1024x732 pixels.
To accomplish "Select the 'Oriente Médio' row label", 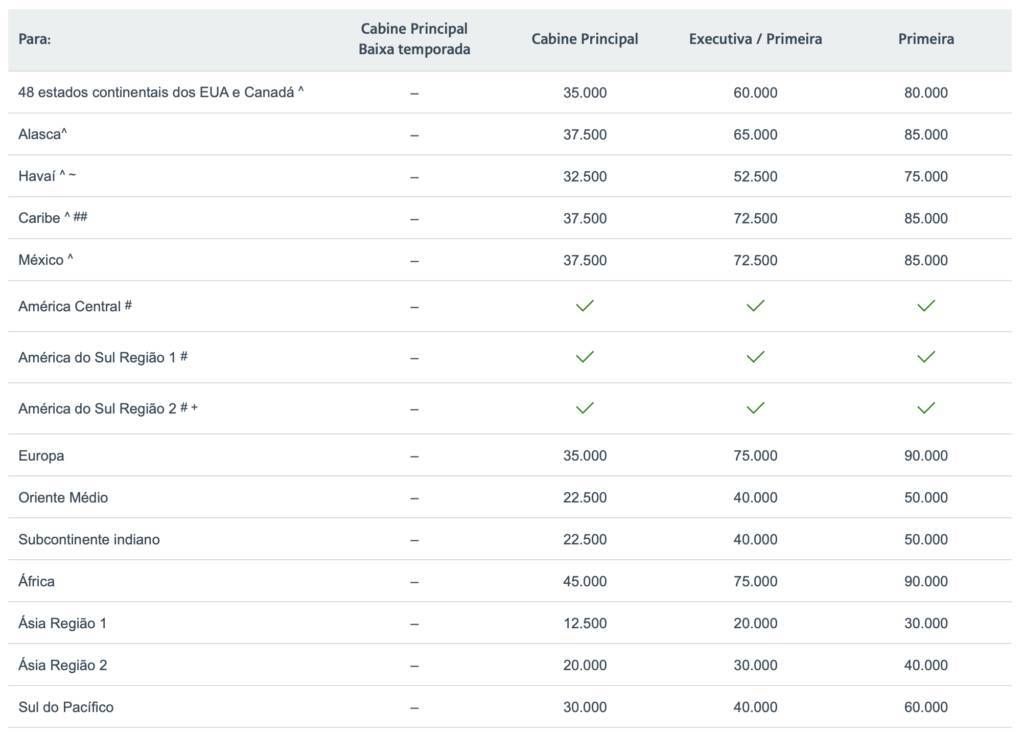I will [x=63, y=497].
